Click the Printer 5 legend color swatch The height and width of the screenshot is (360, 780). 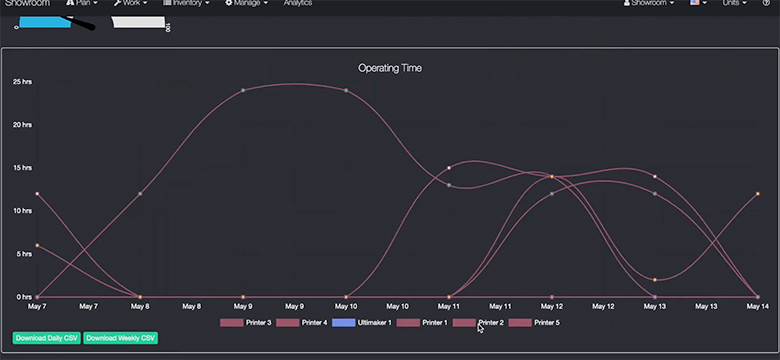(x=520, y=323)
